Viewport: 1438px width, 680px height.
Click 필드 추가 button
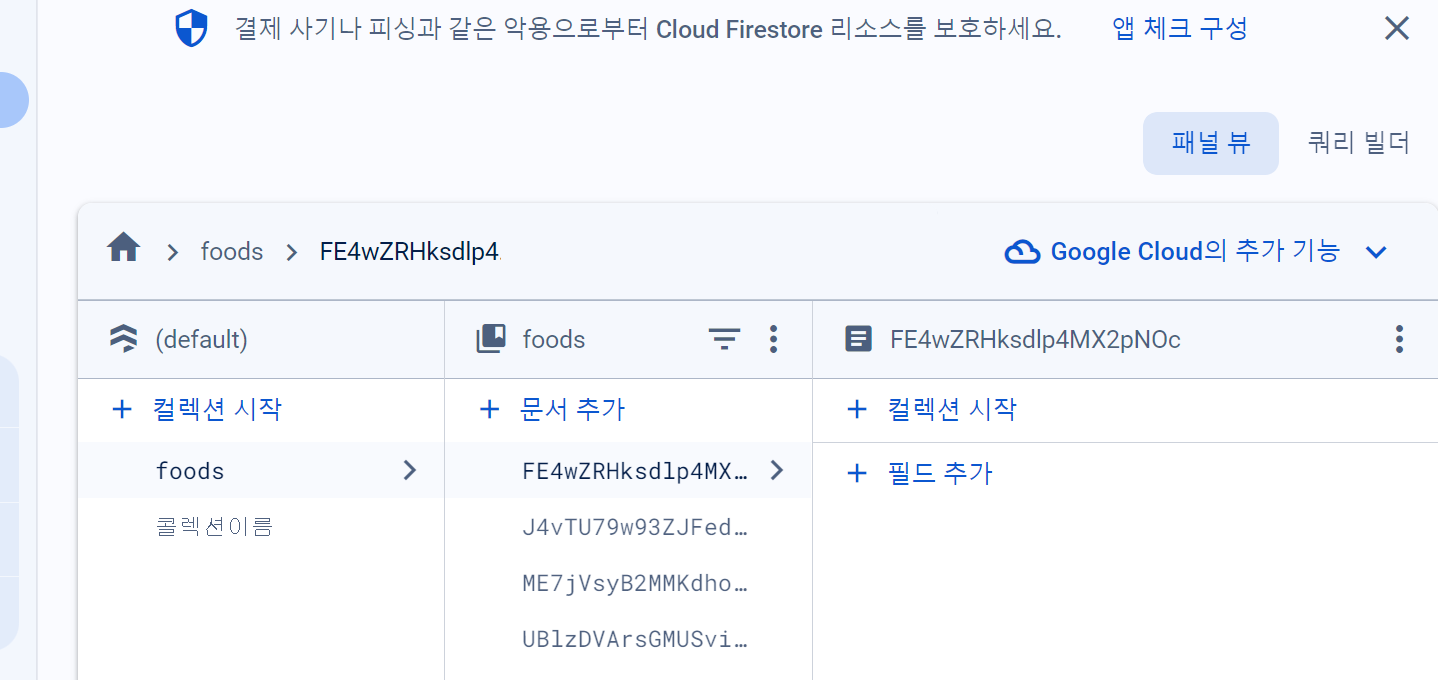920,473
